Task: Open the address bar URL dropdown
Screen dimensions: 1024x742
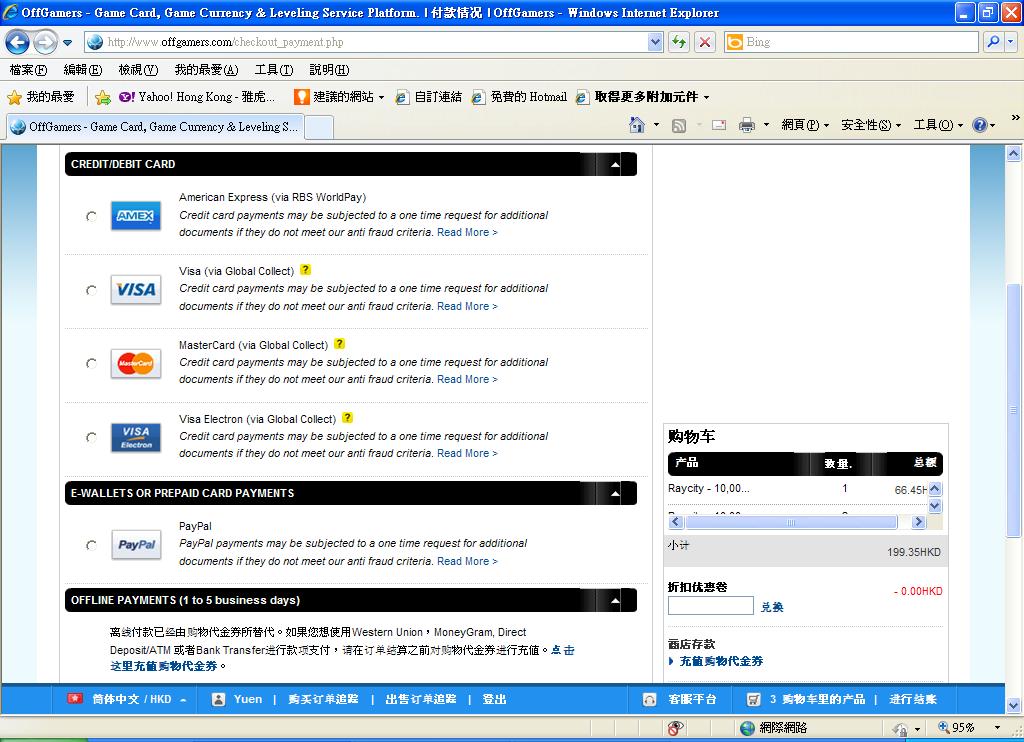Action: 655,42
